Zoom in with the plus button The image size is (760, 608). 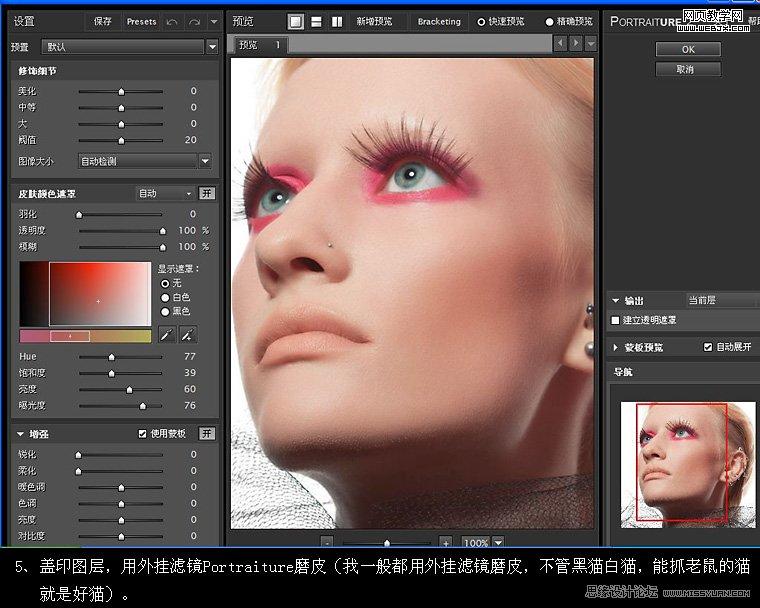pyautogui.click(x=445, y=543)
